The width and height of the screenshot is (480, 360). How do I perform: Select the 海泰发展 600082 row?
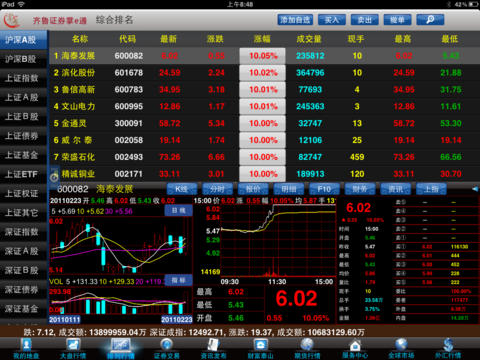(x=265, y=56)
